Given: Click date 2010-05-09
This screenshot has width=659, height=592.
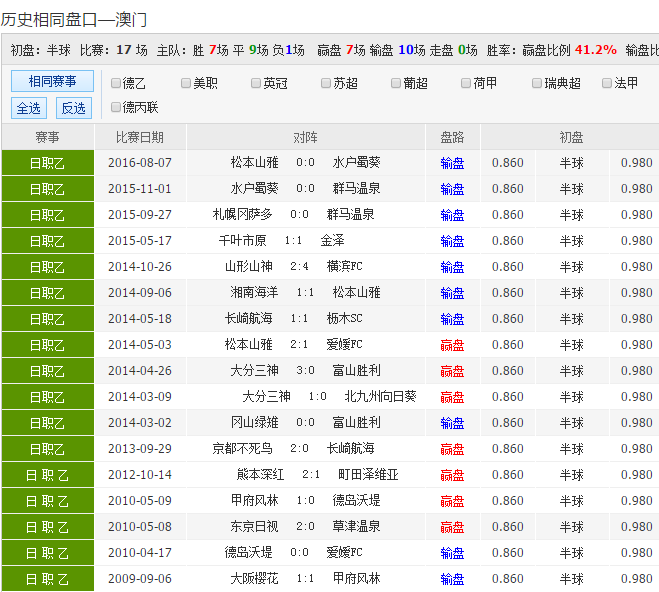Looking at the screenshot, I should (140, 501).
